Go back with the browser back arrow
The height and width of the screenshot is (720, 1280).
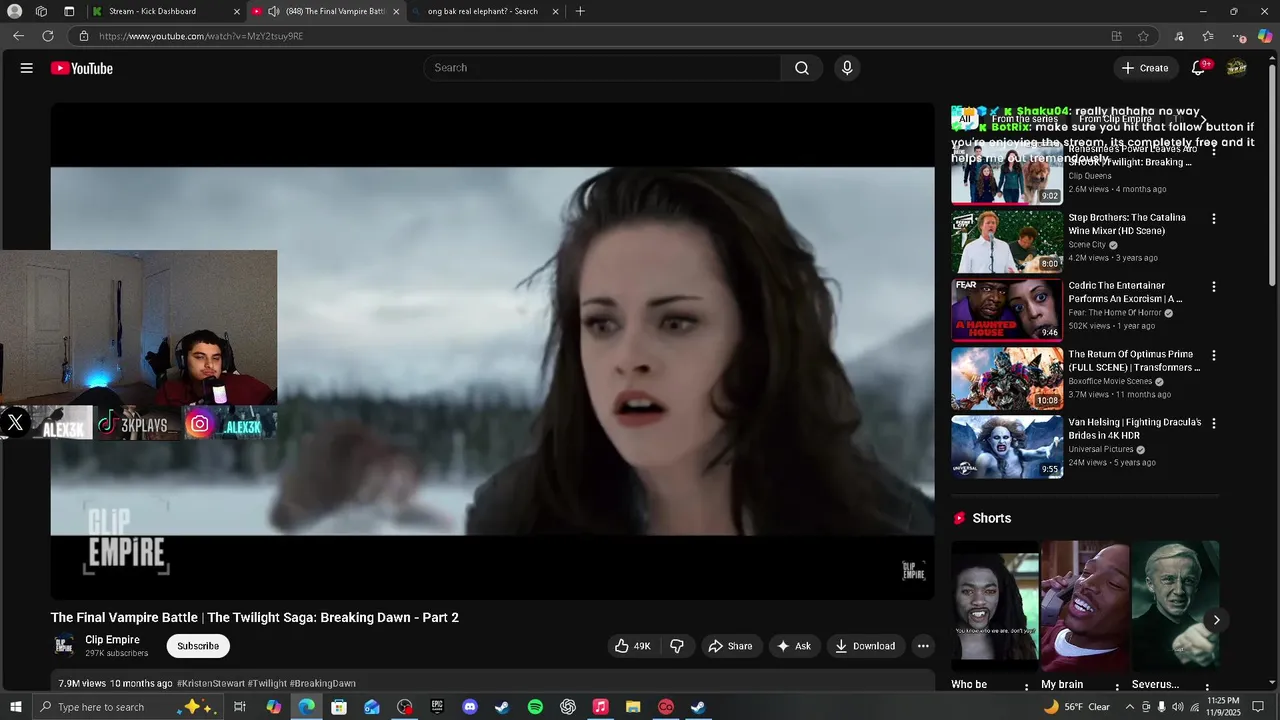tap(18, 36)
